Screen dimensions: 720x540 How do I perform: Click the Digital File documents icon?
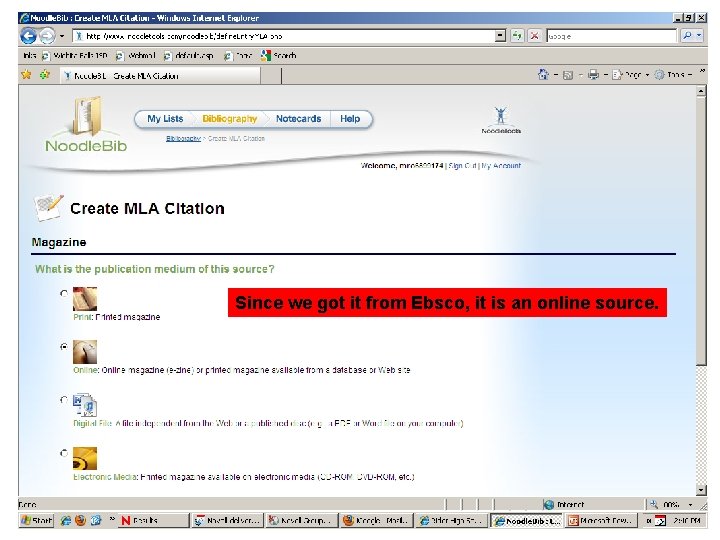85,405
